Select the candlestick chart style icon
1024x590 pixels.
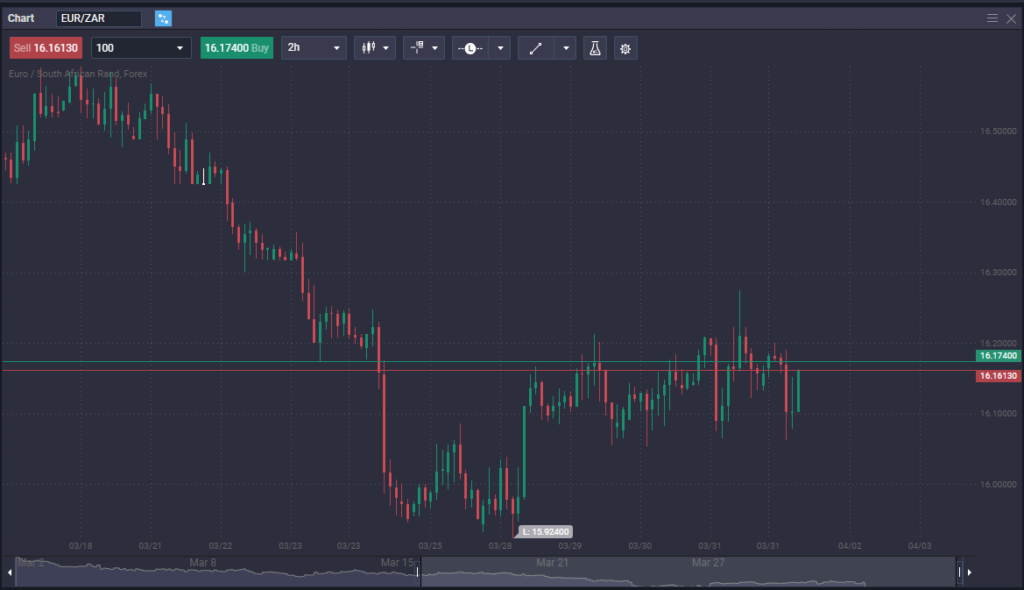pos(368,47)
